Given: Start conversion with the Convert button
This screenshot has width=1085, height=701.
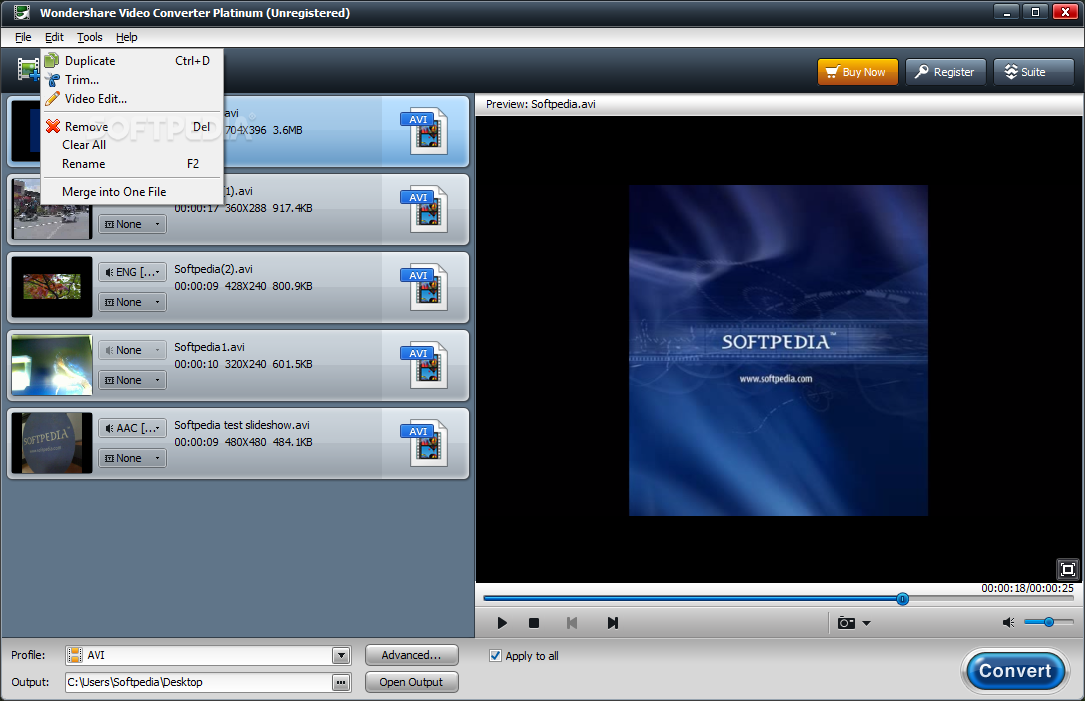Looking at the screenshot, I should [1014, 671].
